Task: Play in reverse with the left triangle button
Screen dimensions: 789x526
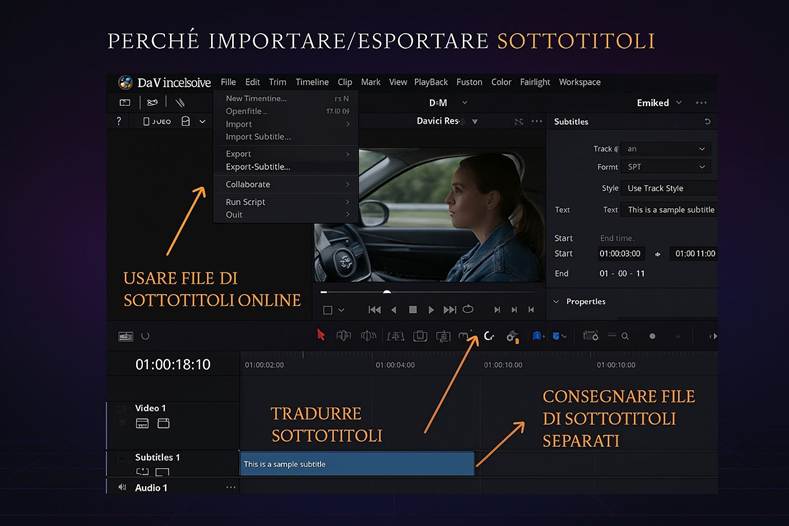Action: pos(393,310)
